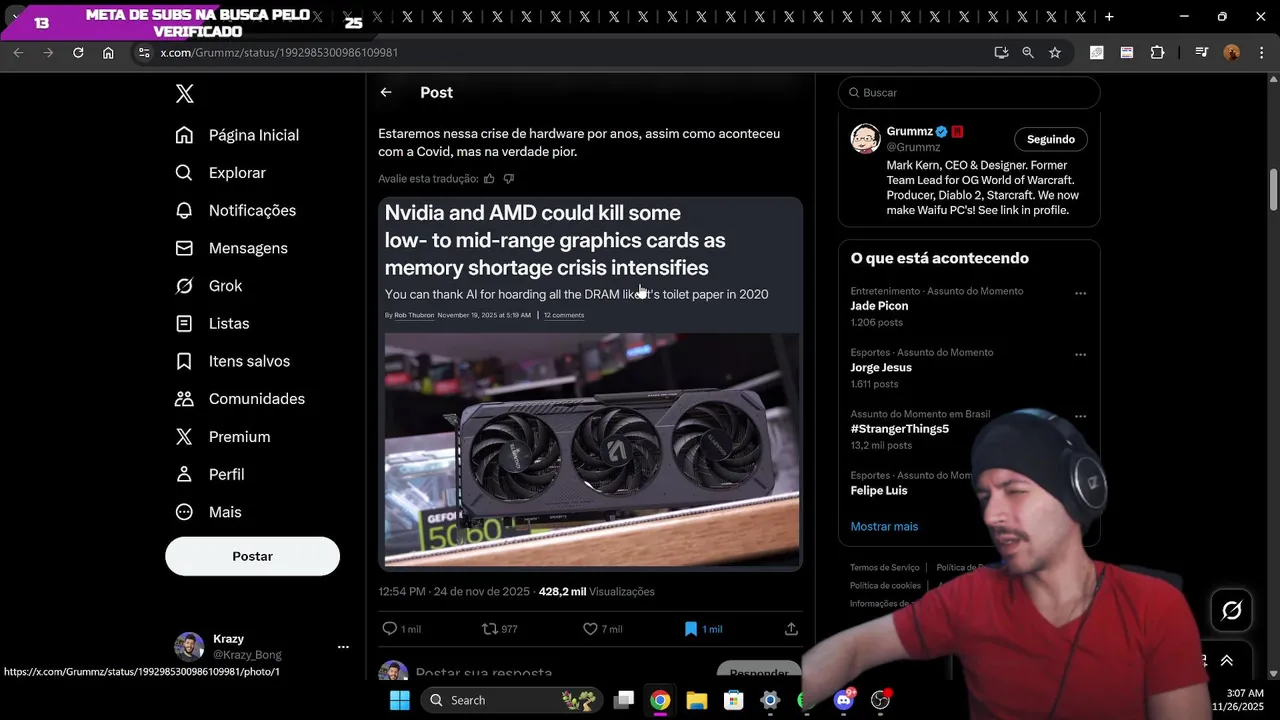This screenshot has width=1280, height=720.
Task: Toggle Seguindo button for Grummz
Action: coord(1050,139)
